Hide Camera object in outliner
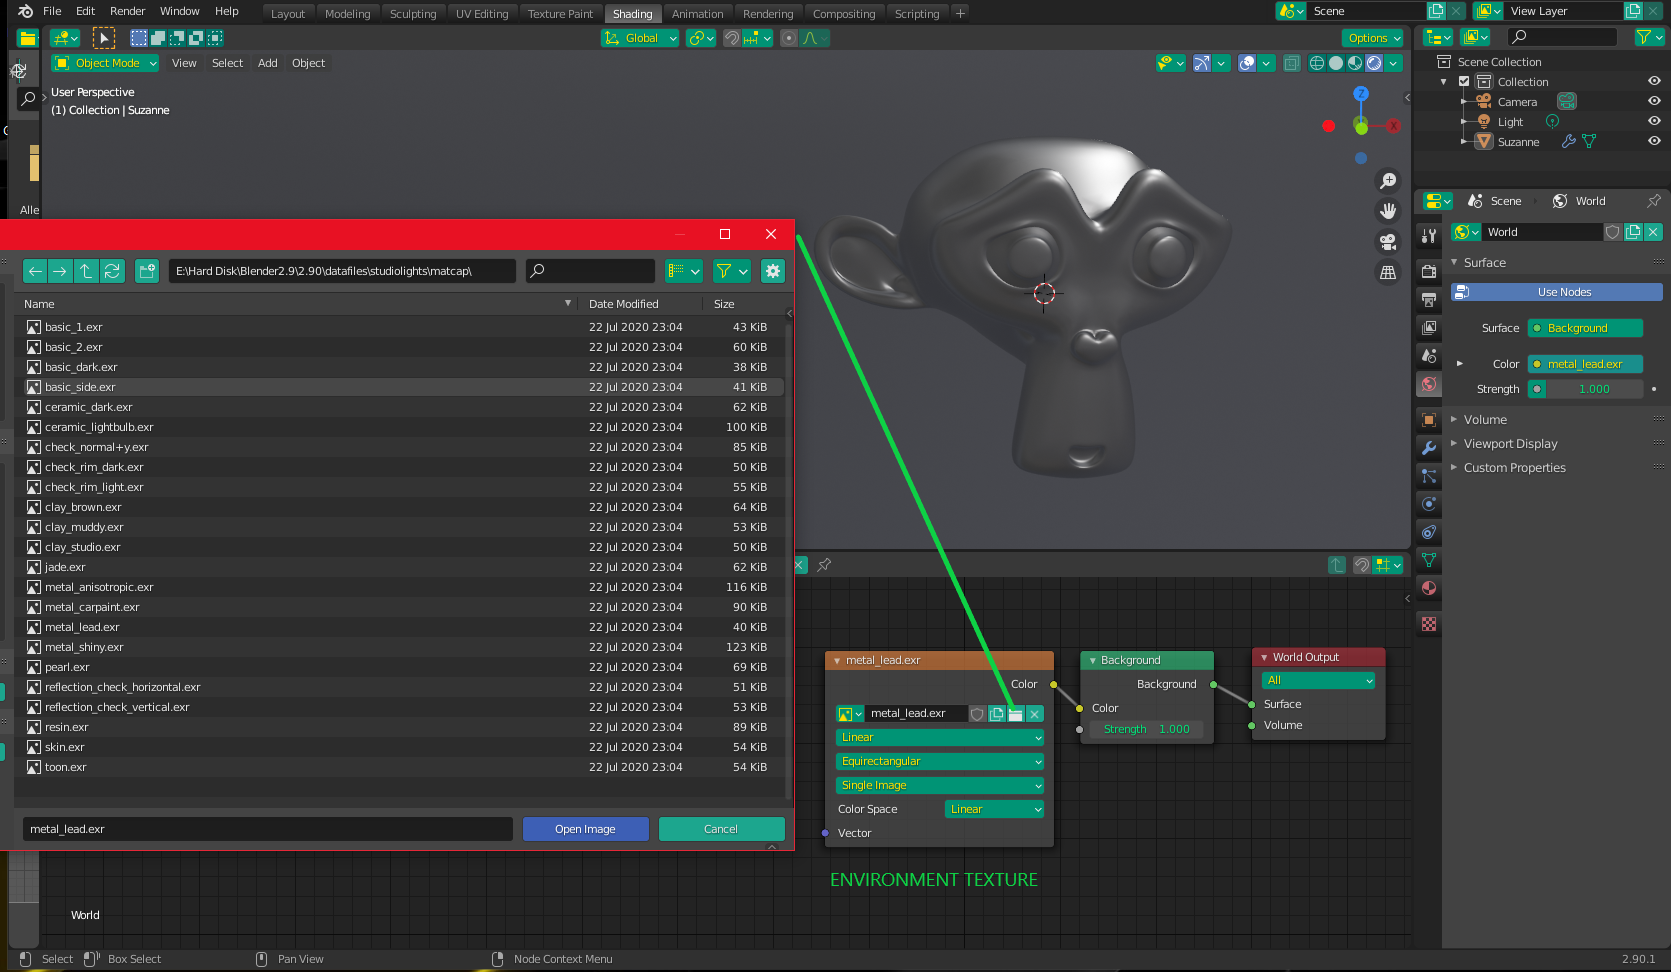Screen dimensions: 1671x972 1654,102
